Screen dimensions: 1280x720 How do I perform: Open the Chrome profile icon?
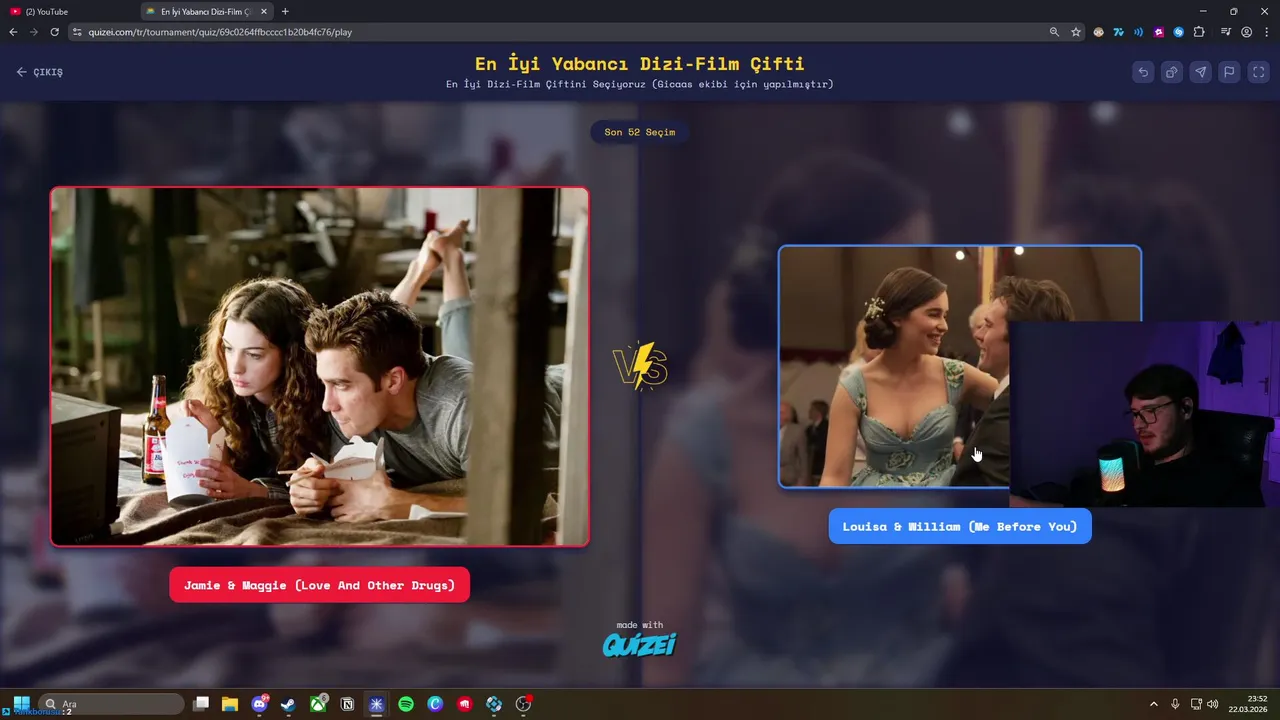[x=1246, y=32]
